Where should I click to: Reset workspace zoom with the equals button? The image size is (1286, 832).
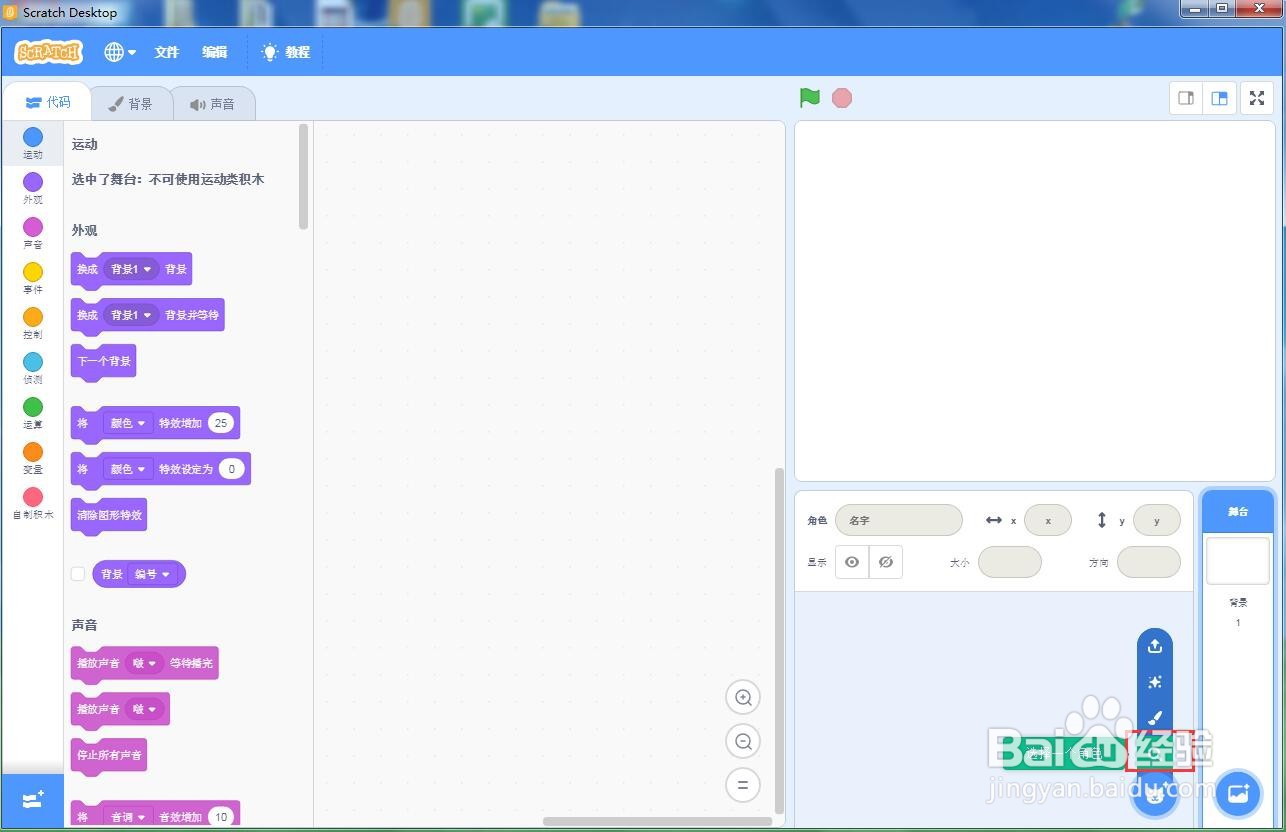743,785
